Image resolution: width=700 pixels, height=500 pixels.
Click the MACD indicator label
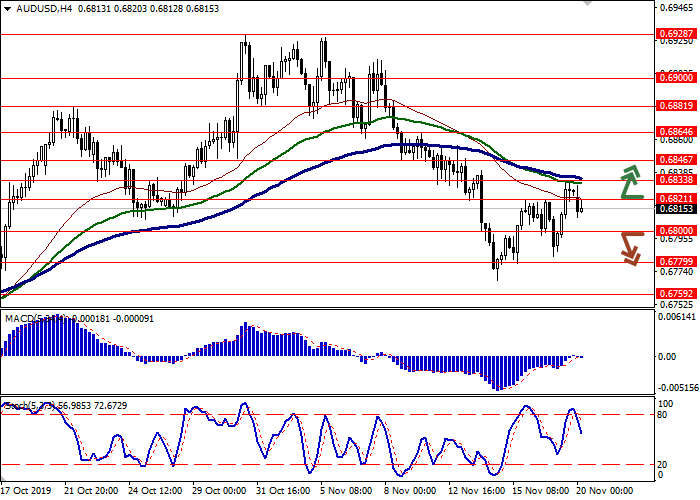click(x=22, y=318)
